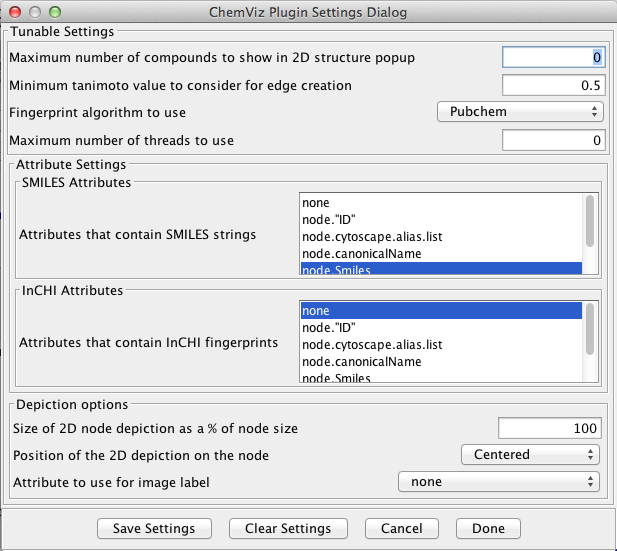Cancel the settings dialog
Screen dimensions: 617x551
401,528
